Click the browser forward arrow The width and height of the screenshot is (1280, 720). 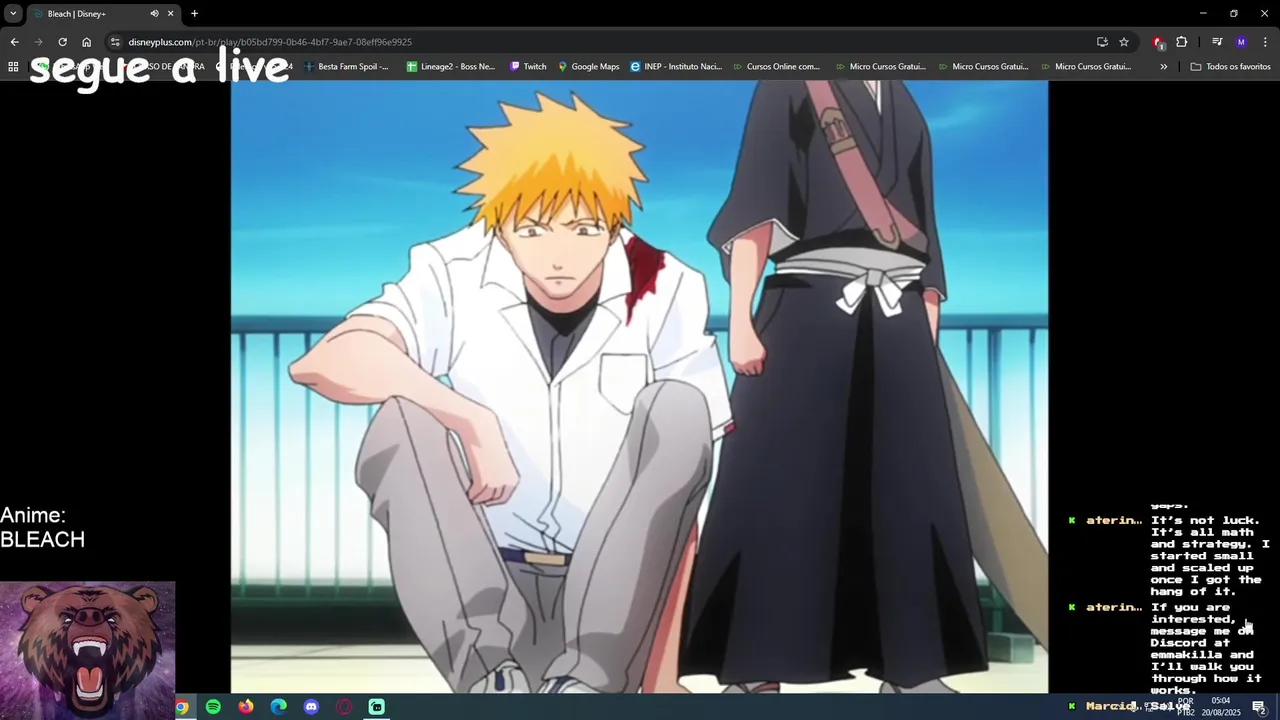(x=38, y=42)
